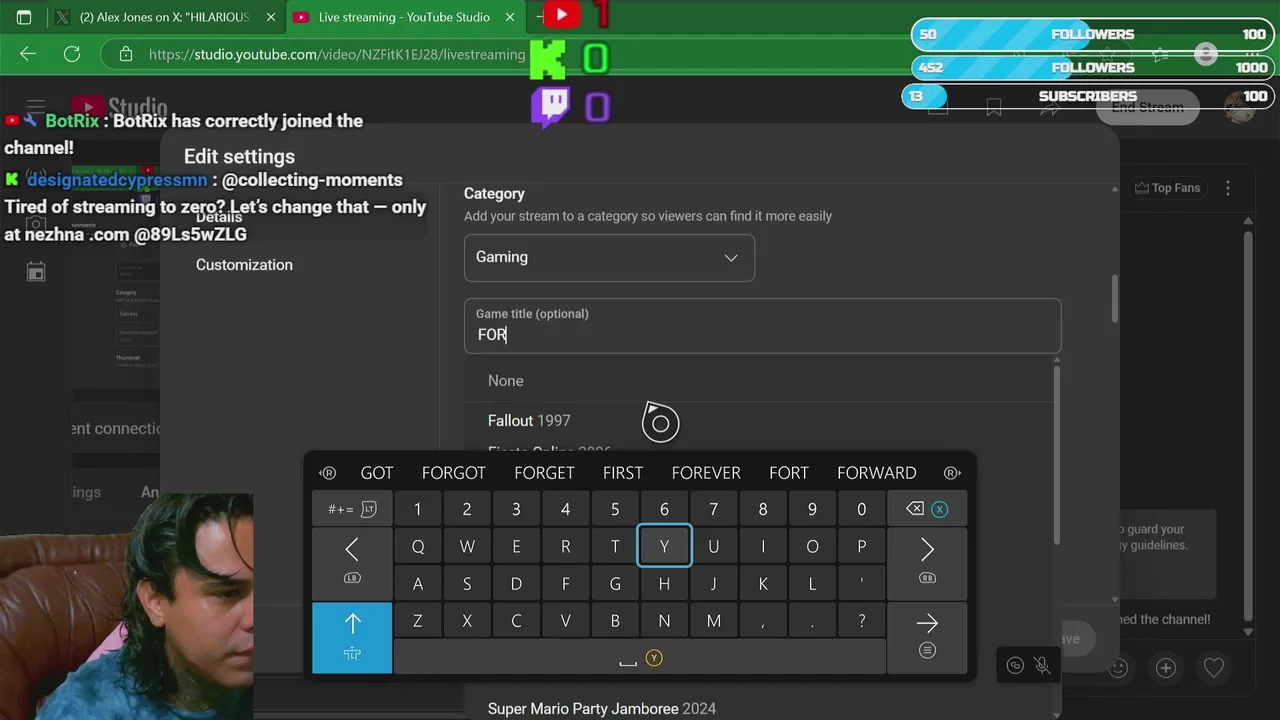Toggle the keyboard microphone icon

[x=1042, y=666]
